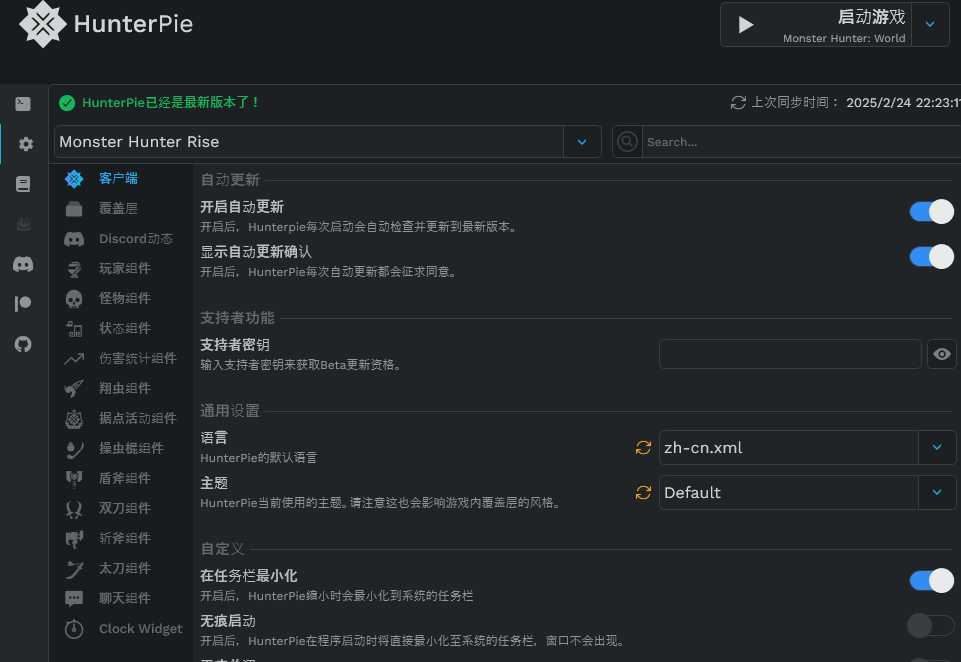The image size is (961, 662).
Task: Open 玩家组件 settings tab
Action: pos(121,268)
